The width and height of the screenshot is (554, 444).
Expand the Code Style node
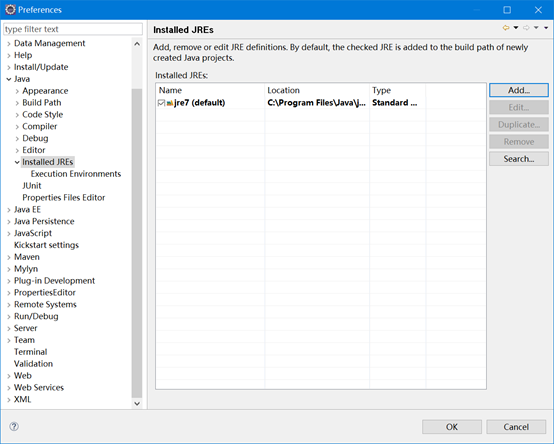pyautogui.click(x=17, y=115)
